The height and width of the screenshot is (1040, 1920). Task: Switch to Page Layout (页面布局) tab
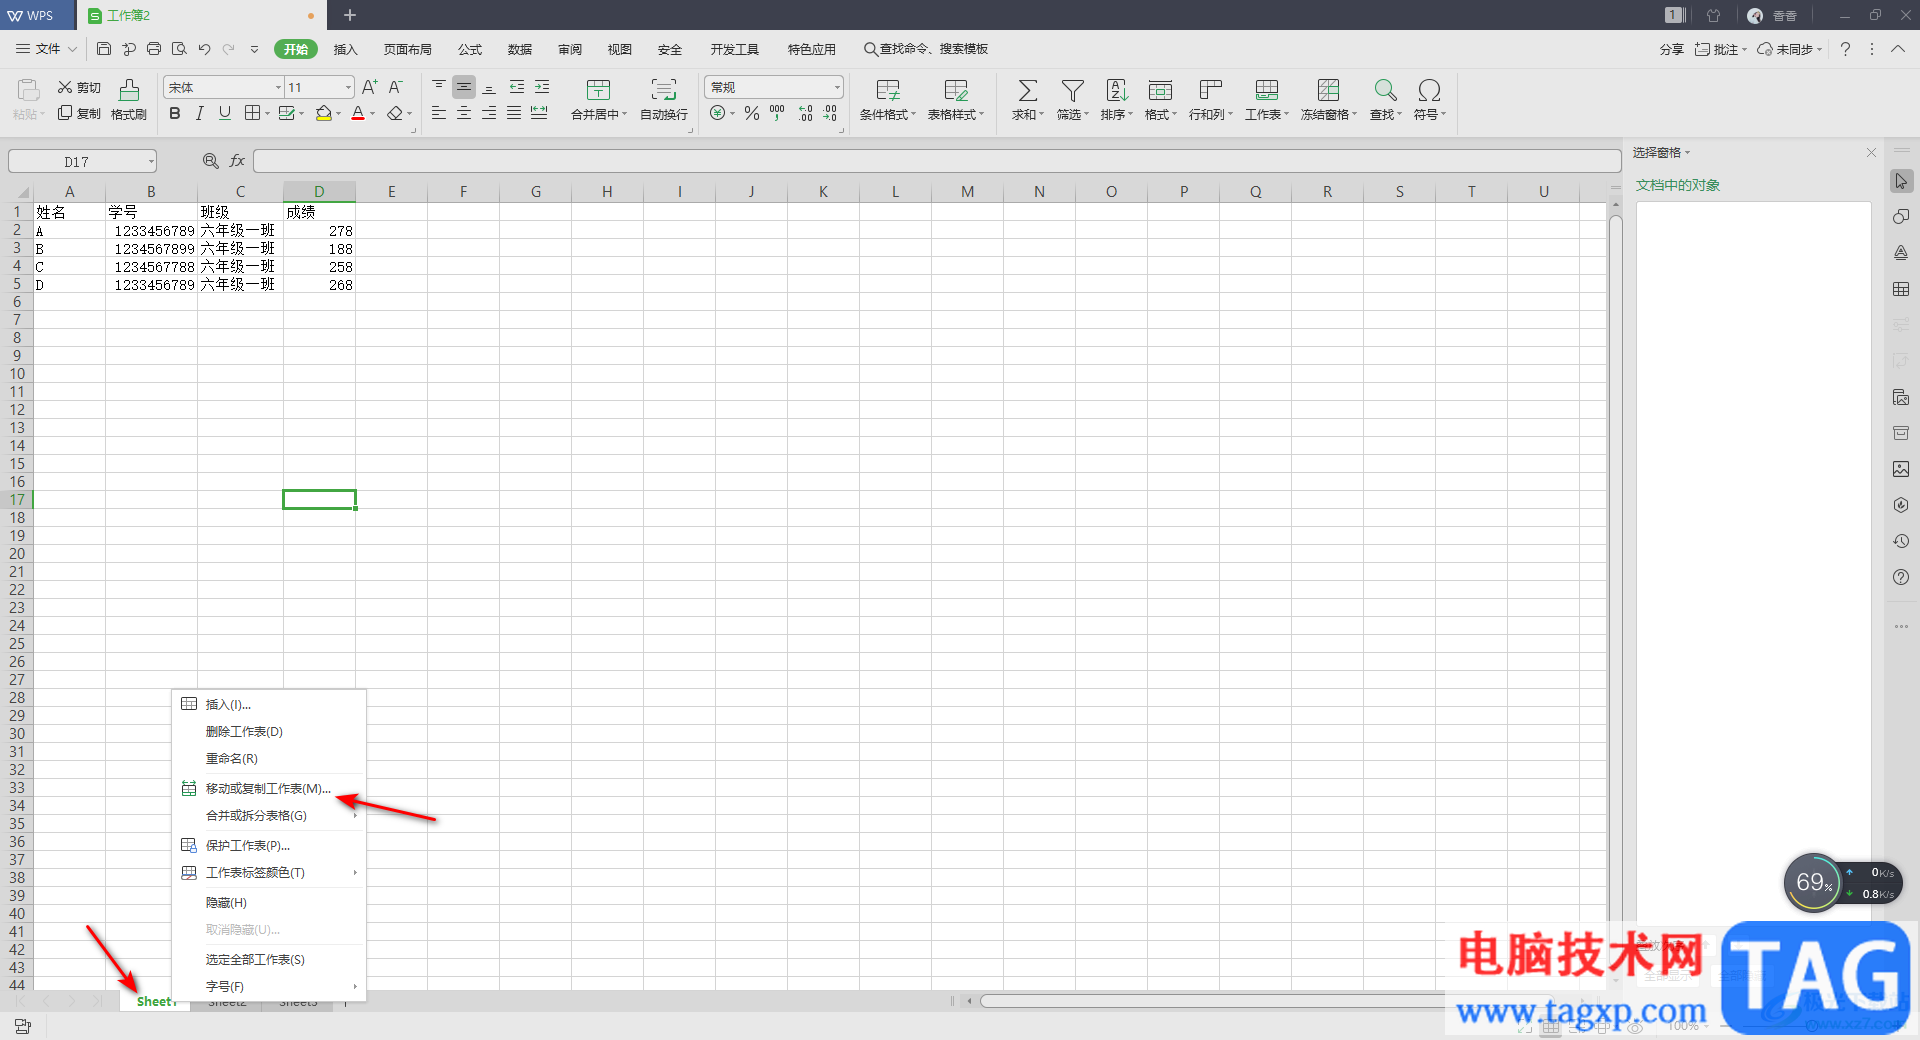click(x=408, y=49)
